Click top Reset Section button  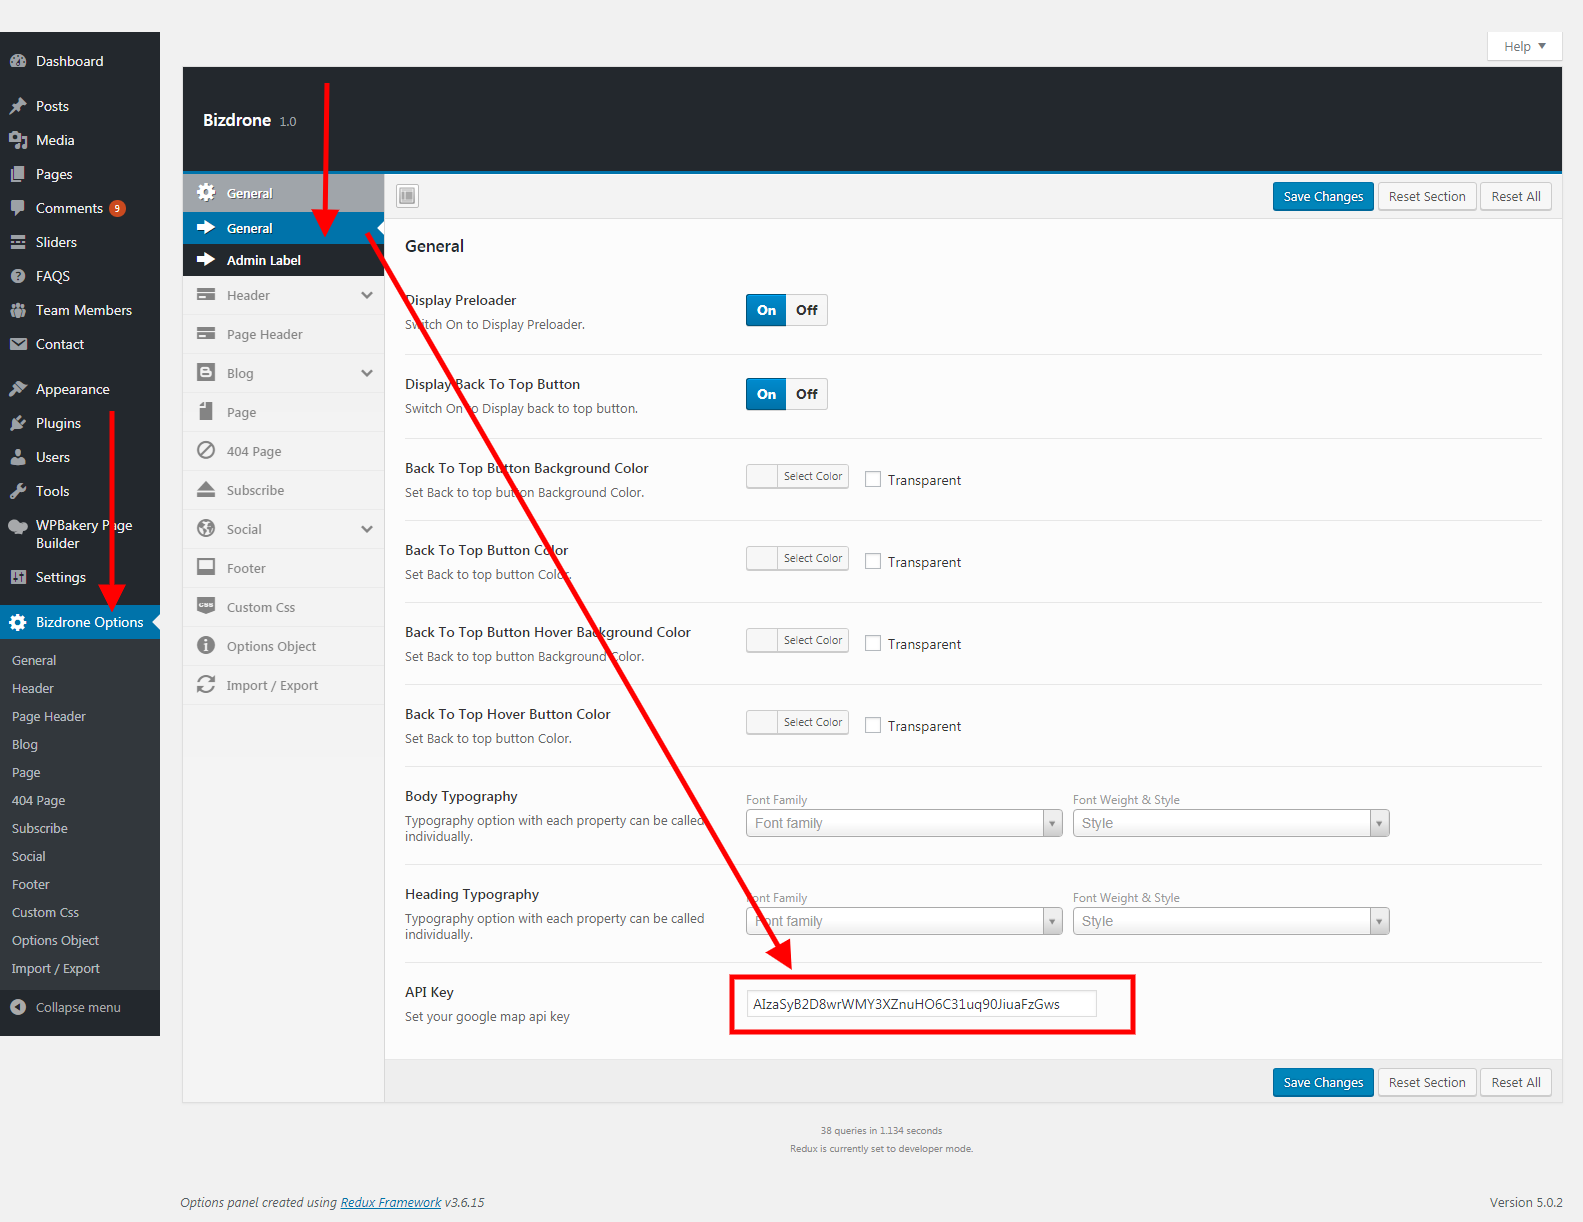[x=1427, y=196]
